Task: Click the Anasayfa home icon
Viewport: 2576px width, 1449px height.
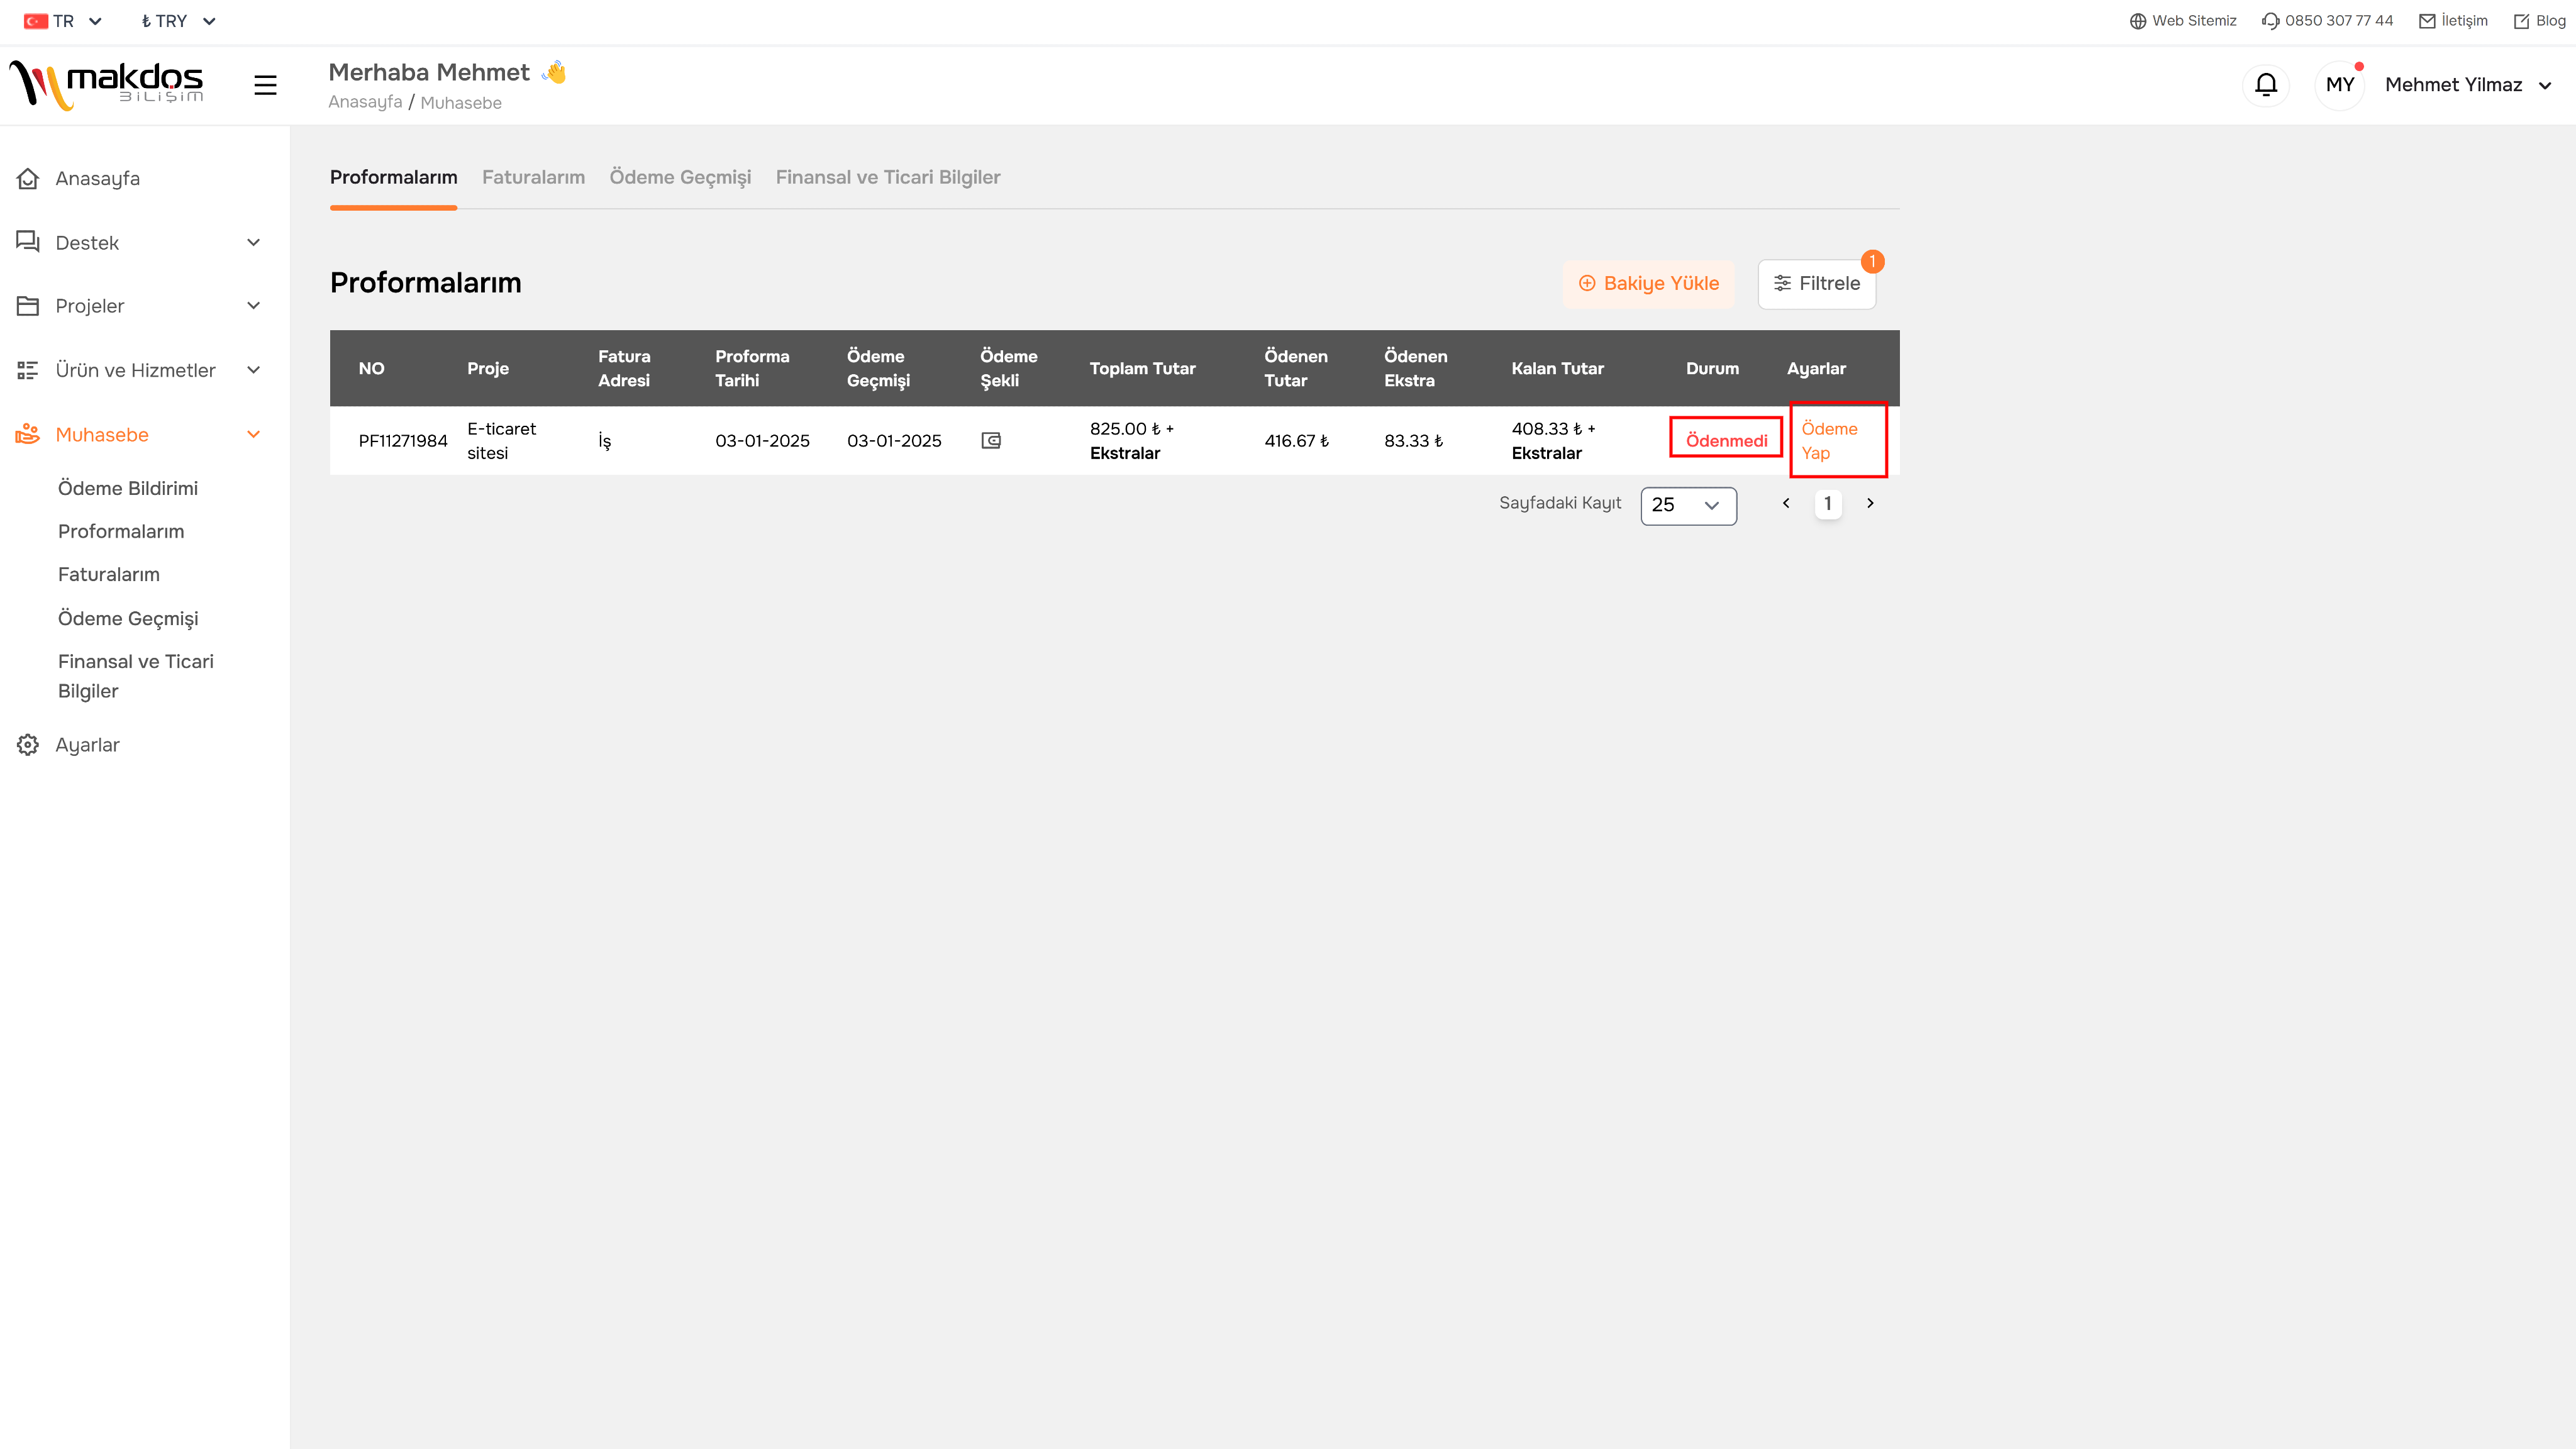Action: [x=28, y=179]
